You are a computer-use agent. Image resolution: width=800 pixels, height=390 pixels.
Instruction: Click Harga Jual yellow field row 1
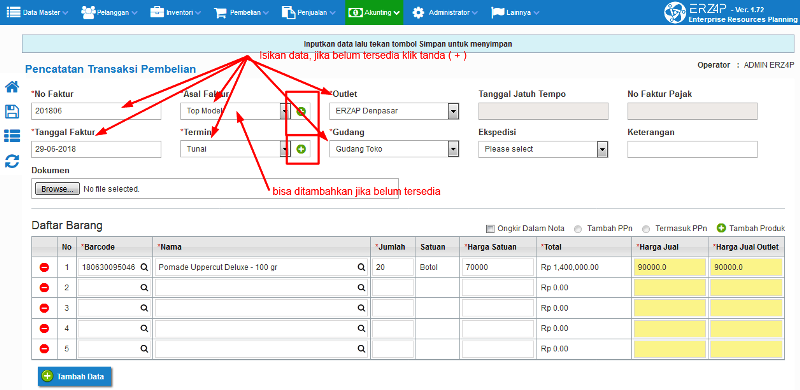click(670, 267)
